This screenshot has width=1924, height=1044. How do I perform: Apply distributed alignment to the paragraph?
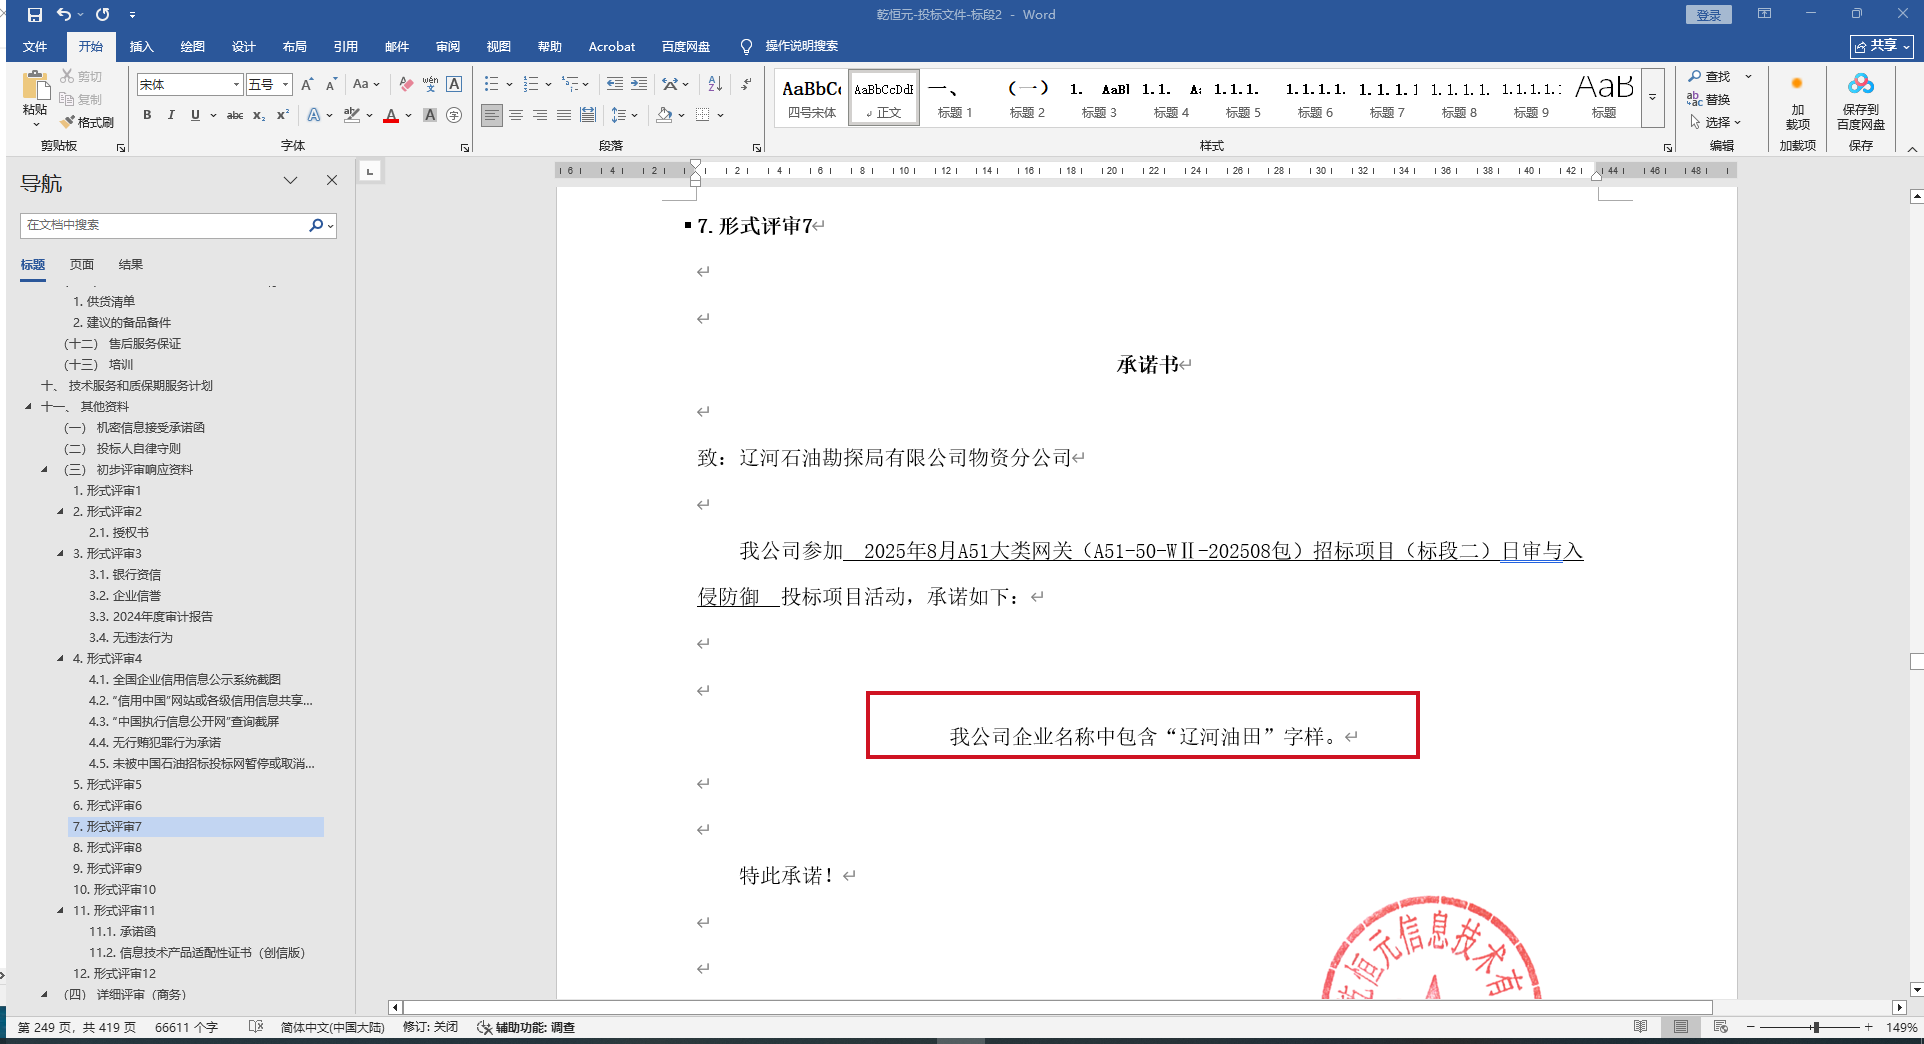point(588,115)
